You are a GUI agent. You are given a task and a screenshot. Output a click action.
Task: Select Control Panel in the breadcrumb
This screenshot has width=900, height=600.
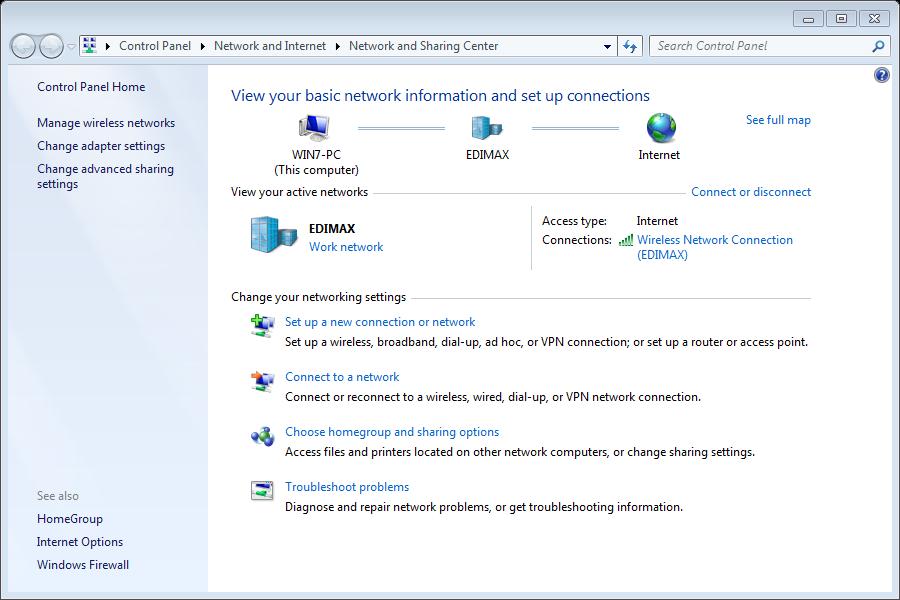tap(155, 46)
